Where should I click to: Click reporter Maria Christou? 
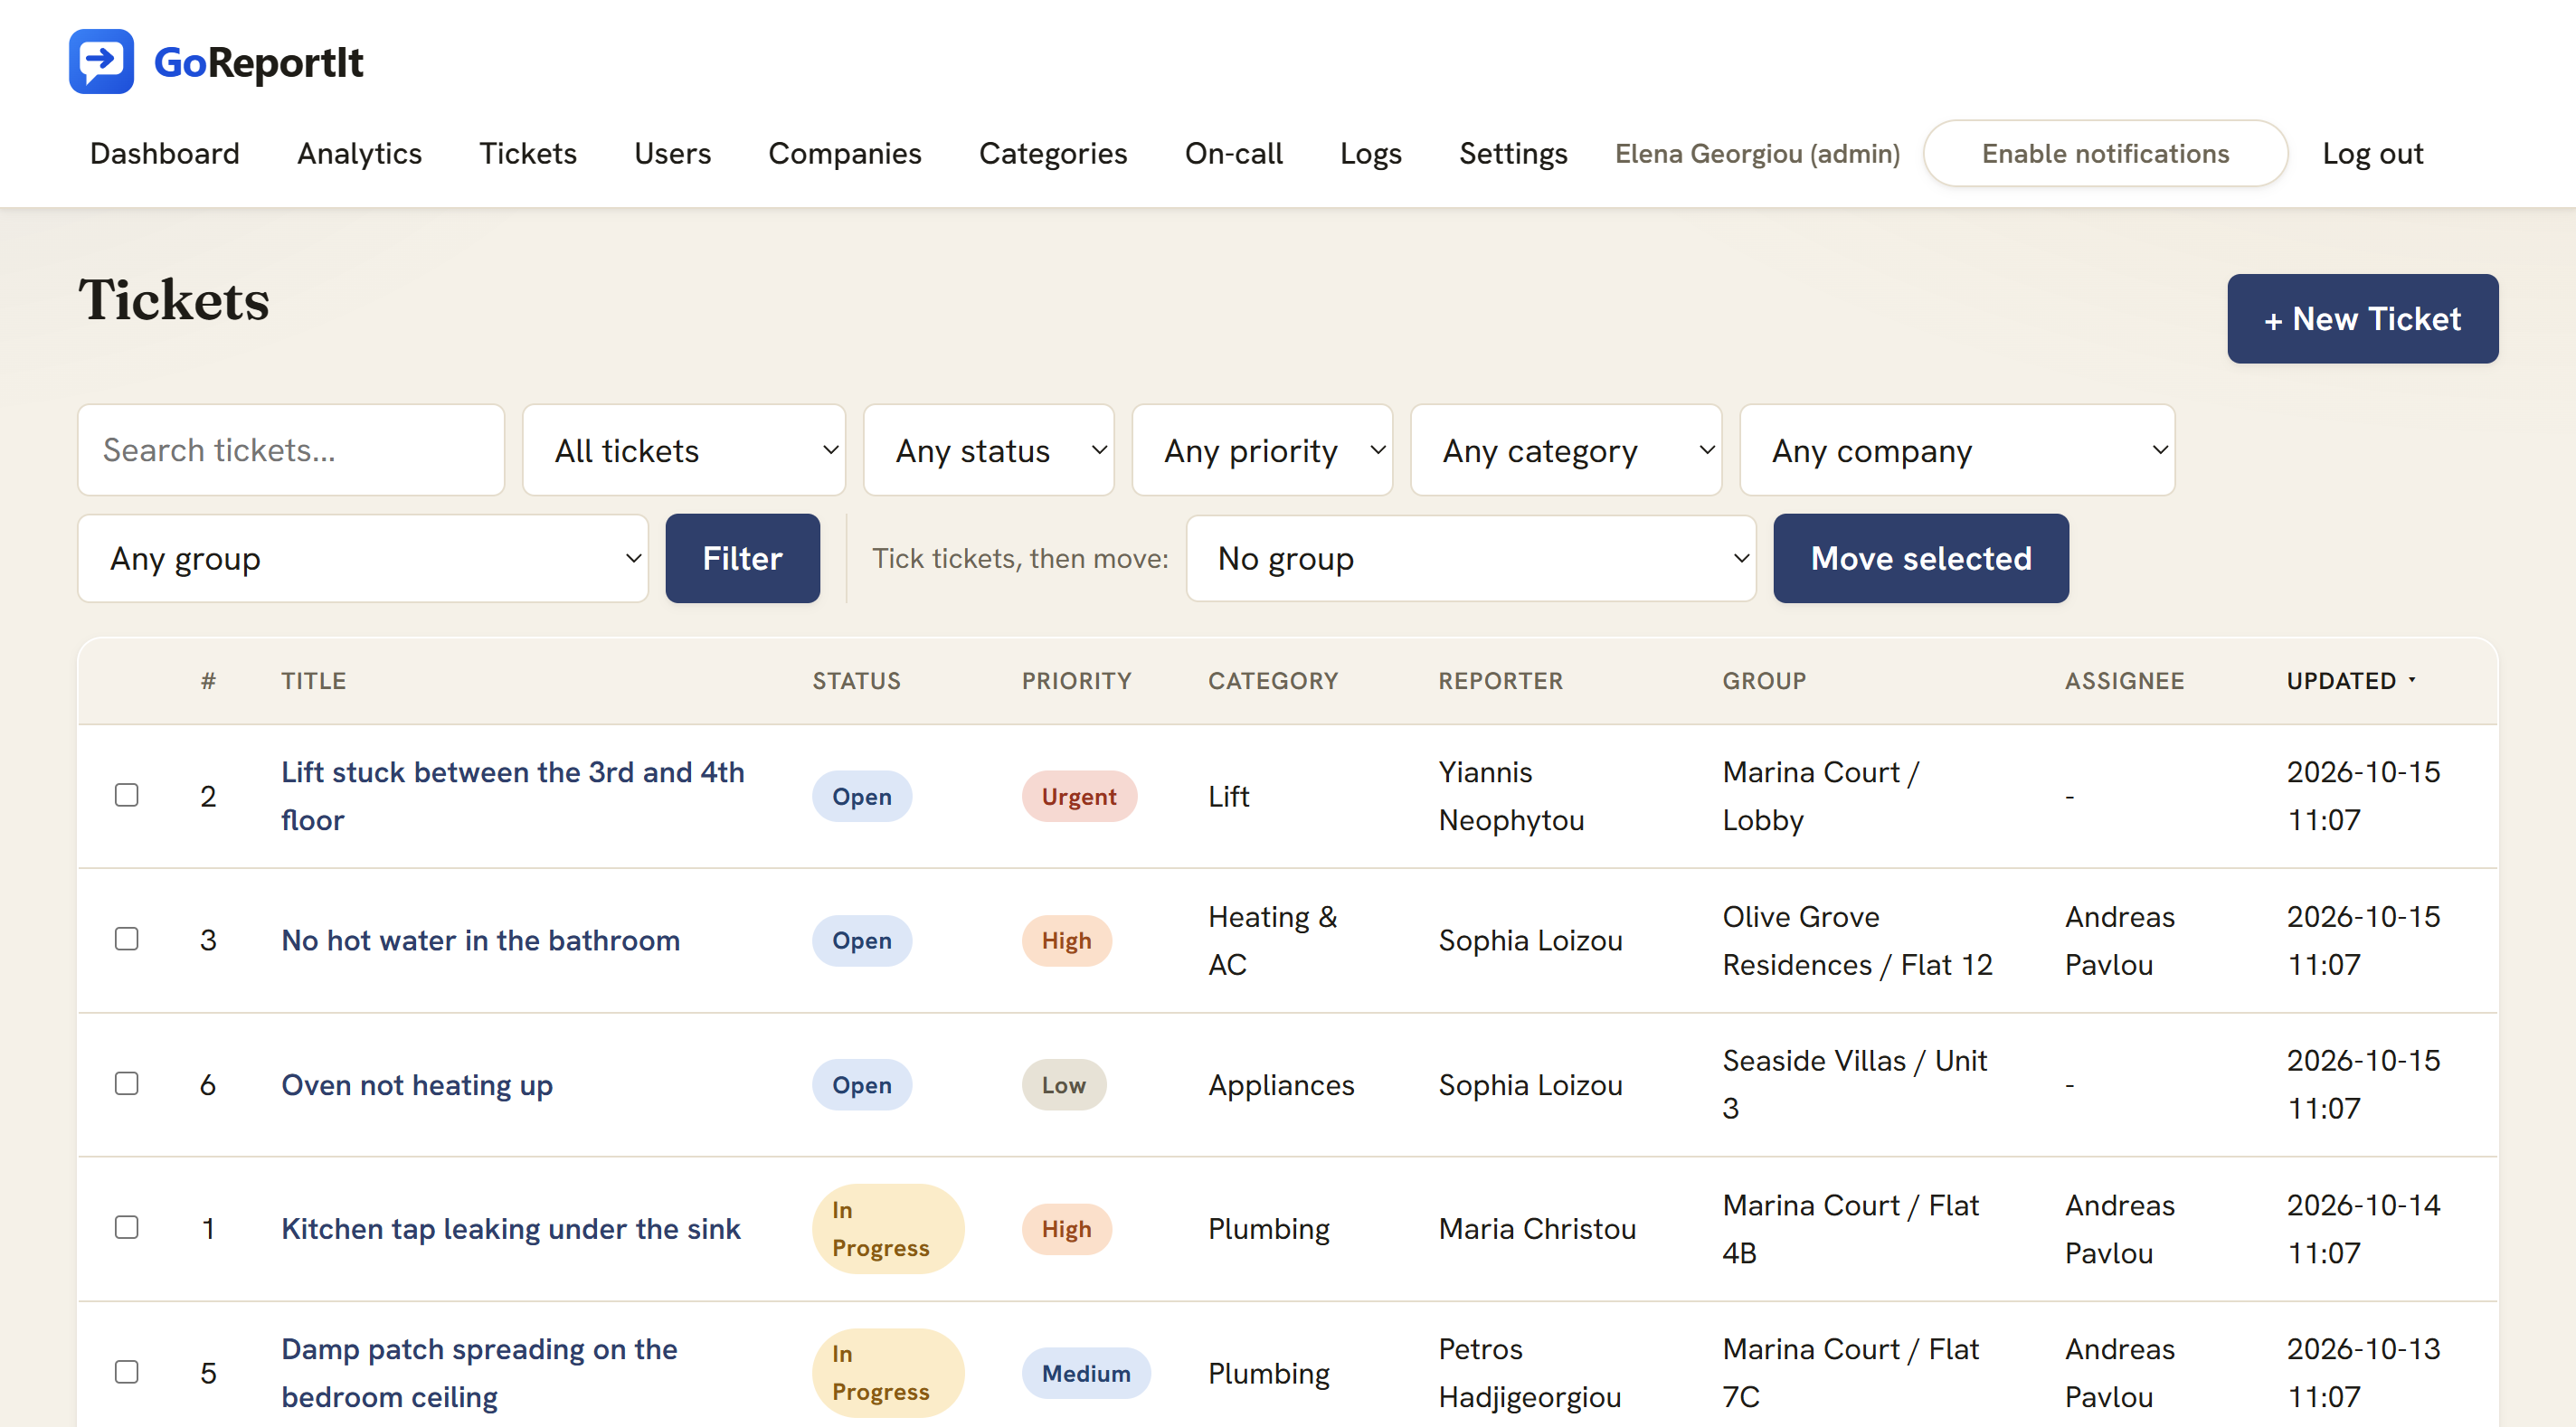[1537, 1228]
